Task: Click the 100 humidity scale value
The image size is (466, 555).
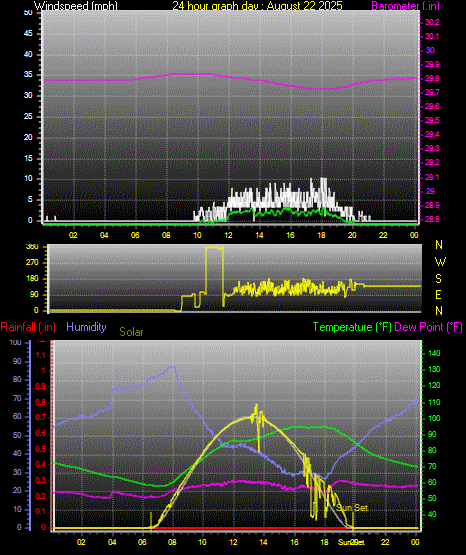Action: click(16, 343)
